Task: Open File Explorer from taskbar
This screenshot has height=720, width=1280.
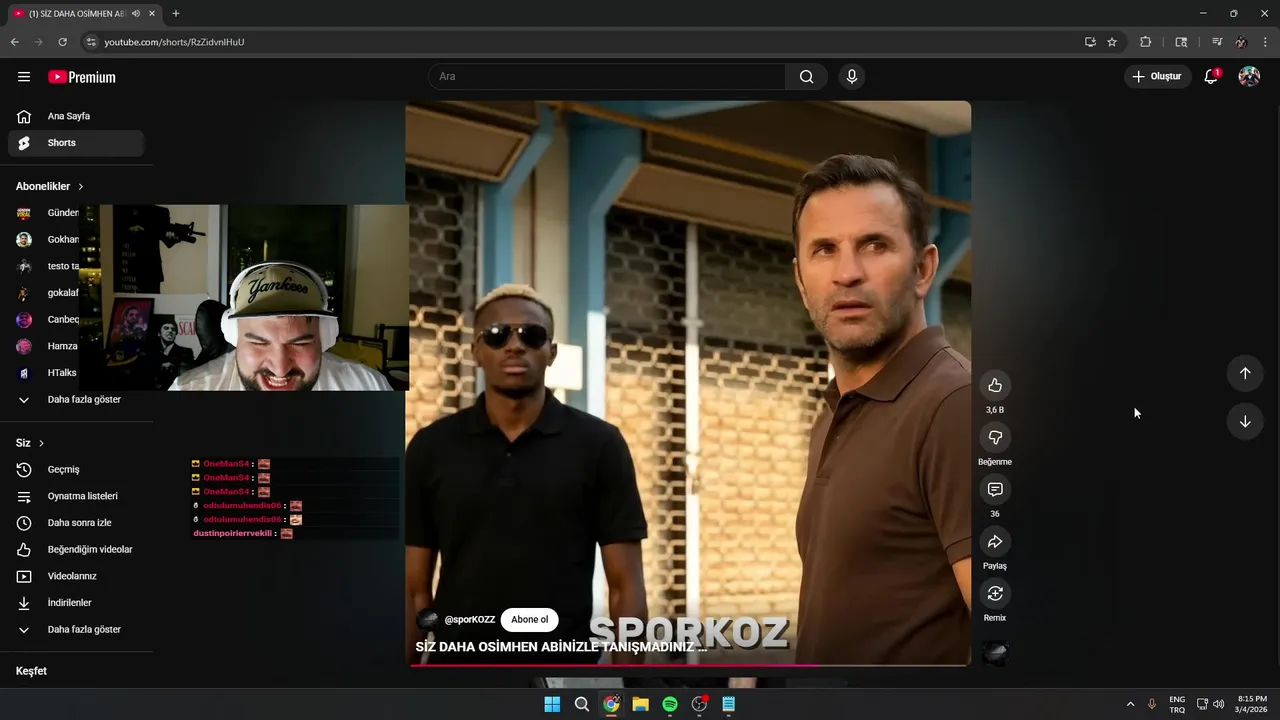Action: [640, 704]
